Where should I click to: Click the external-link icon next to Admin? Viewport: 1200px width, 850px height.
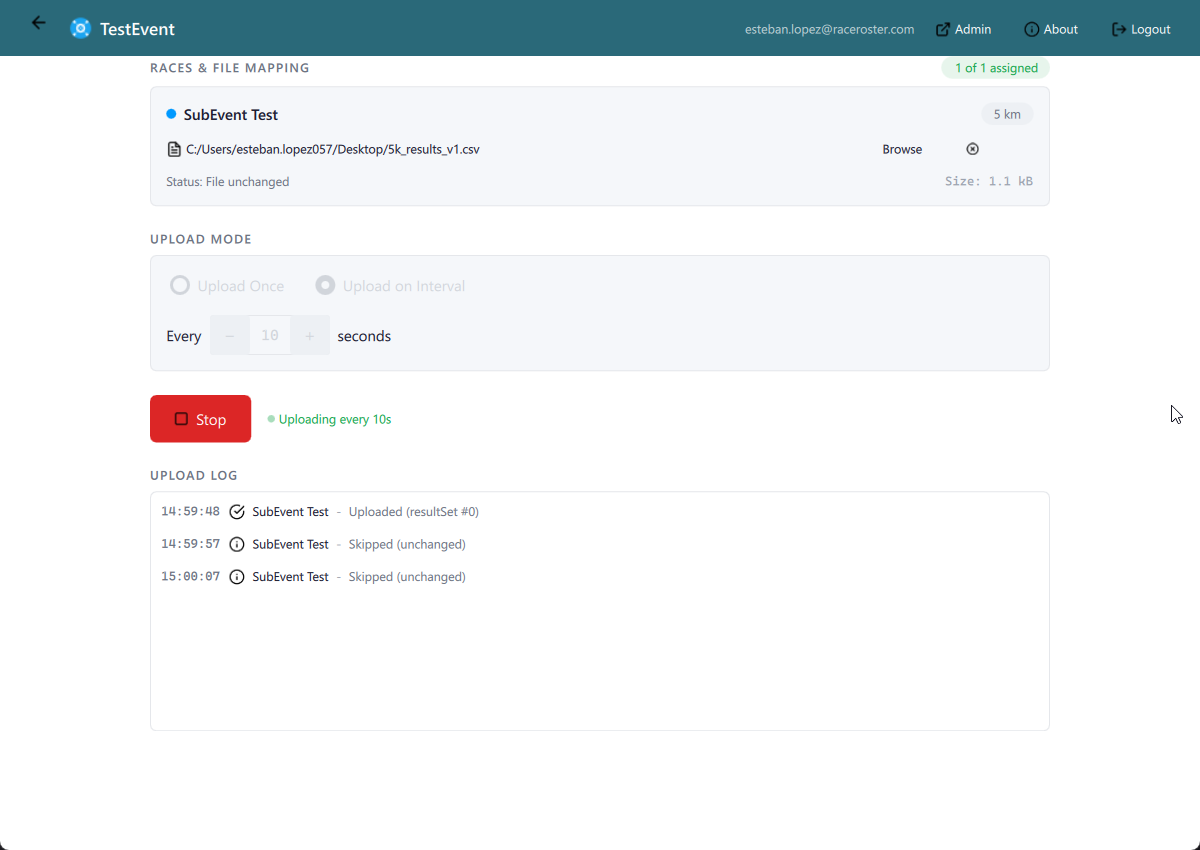click(941, 29)
